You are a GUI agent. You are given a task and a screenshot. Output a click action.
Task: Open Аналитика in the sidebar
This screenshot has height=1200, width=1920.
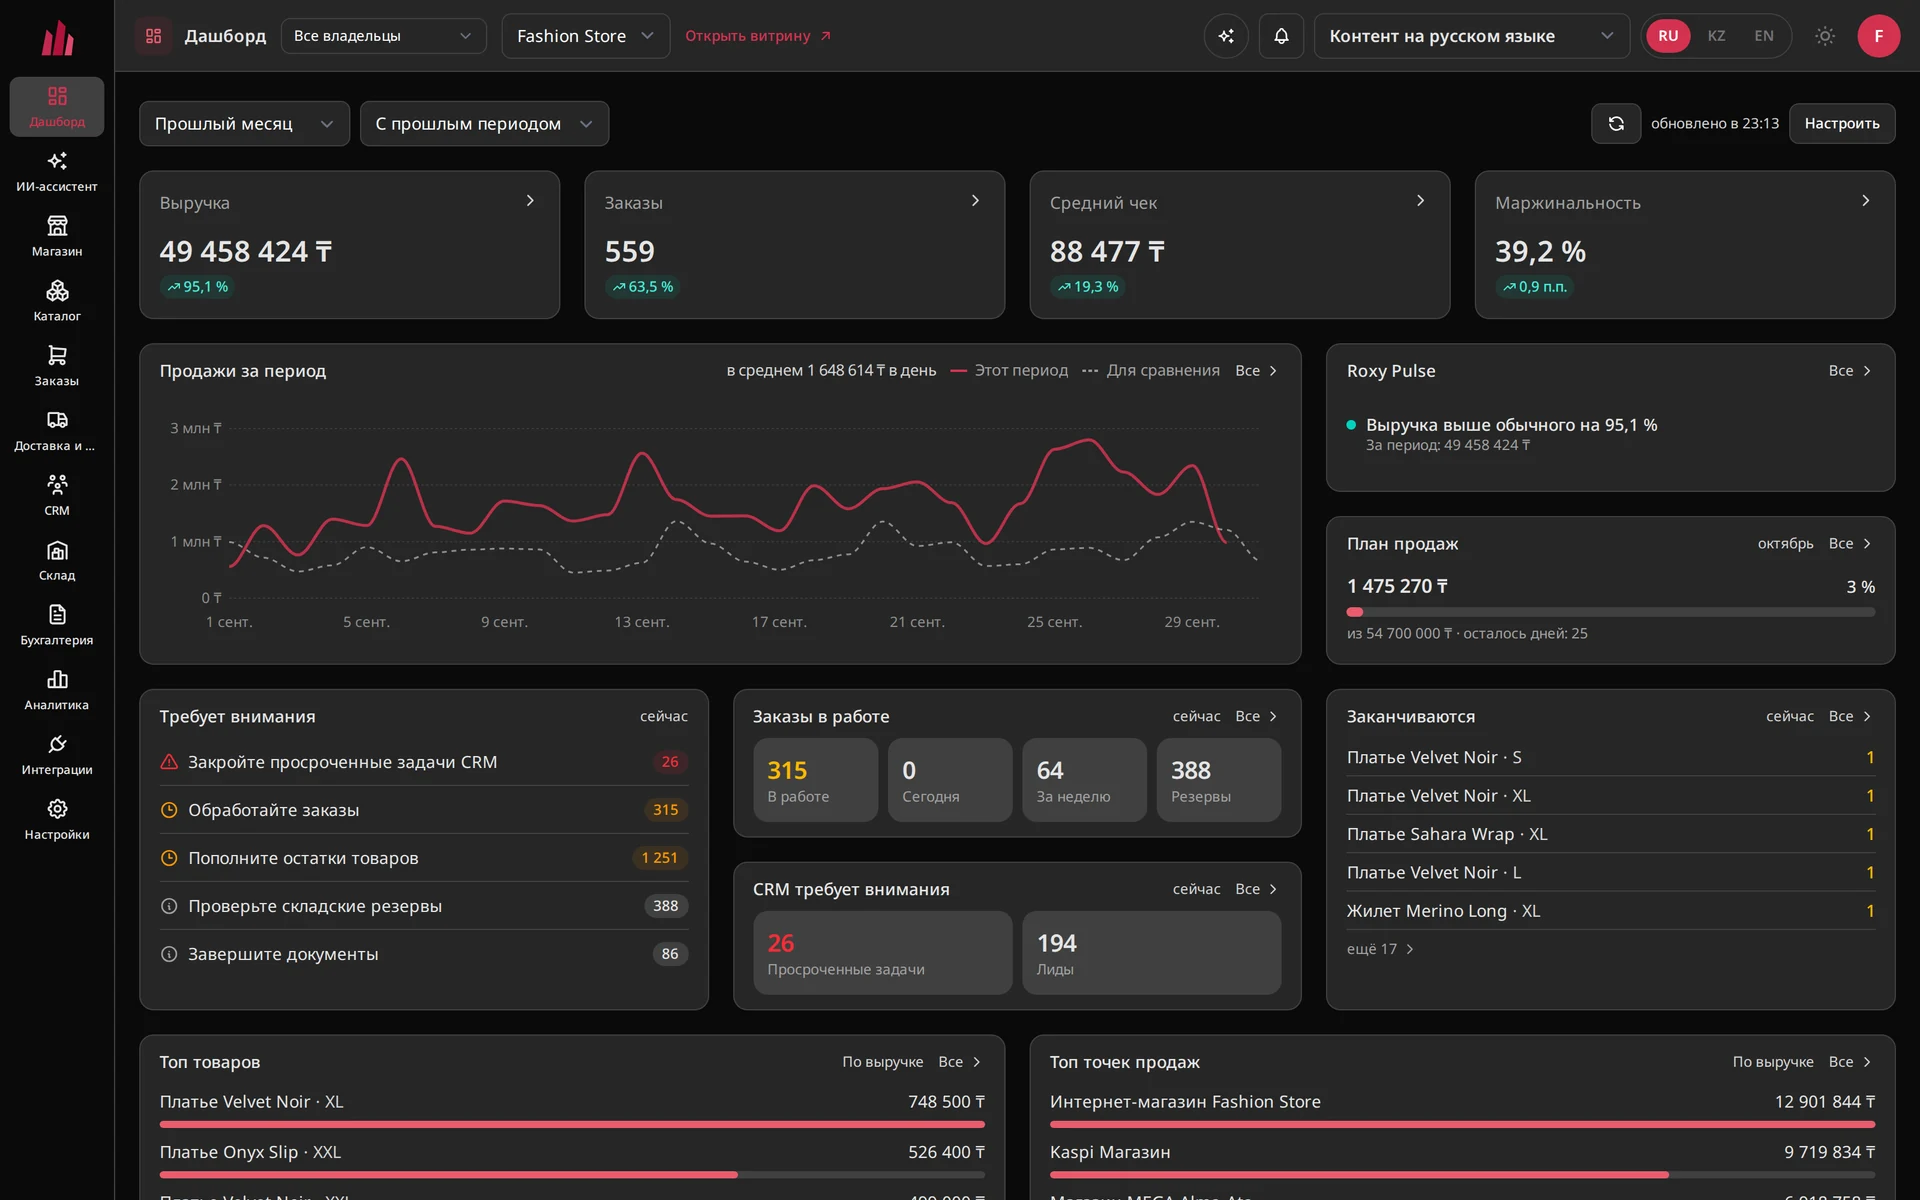tap(57, 691)
